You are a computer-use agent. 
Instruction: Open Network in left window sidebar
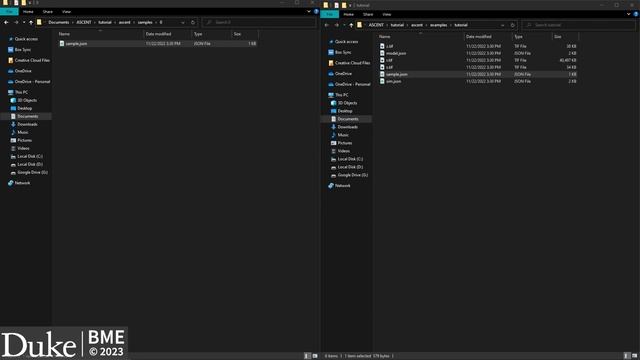pyautogui.click(x=22, y=183)
